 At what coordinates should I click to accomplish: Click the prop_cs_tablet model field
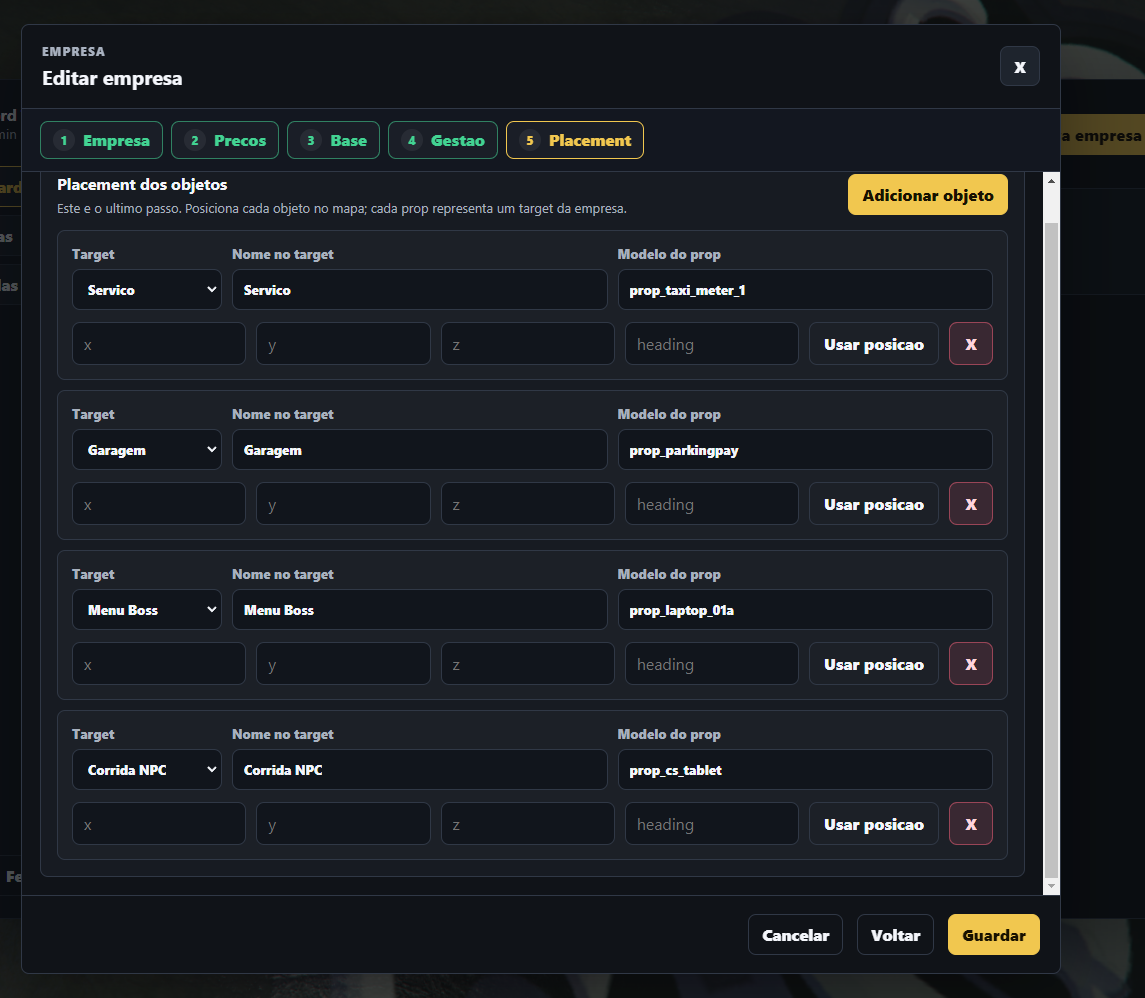pos(805,769)
